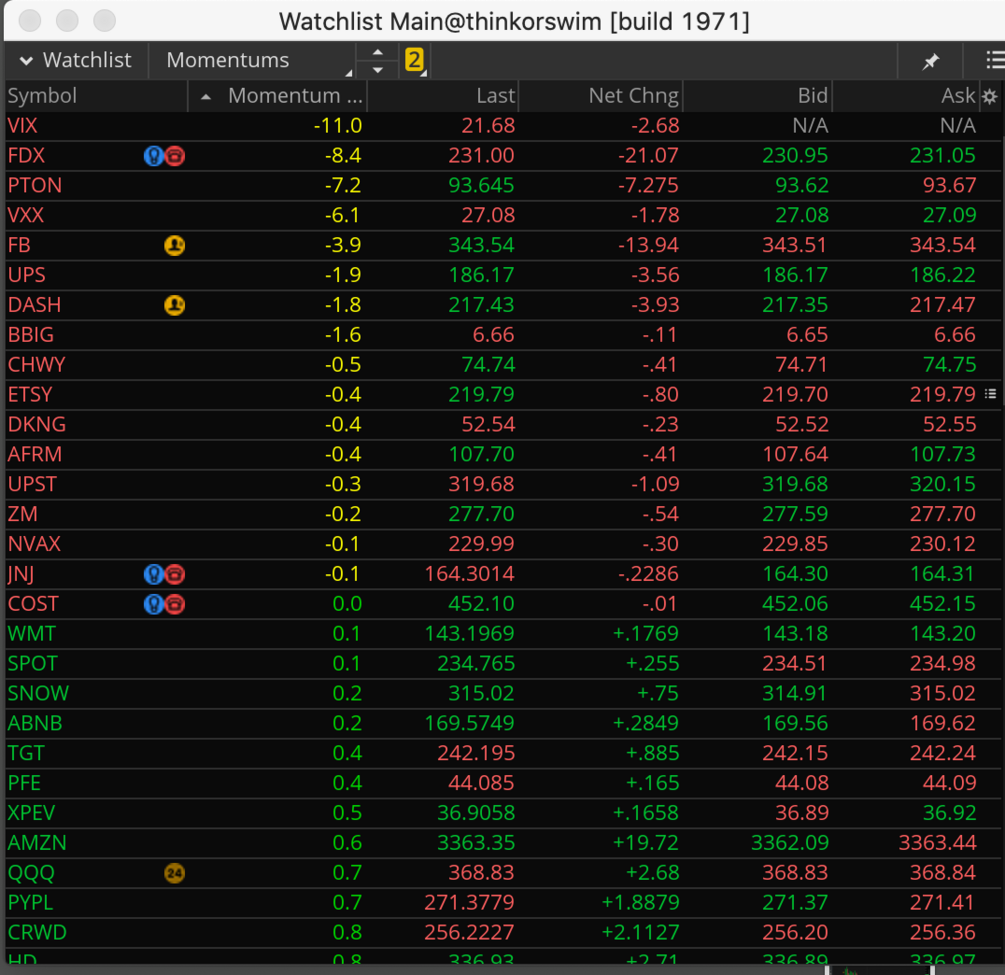This screenshot has width=1005, height=975.
Task: Select the BBIG symbol
Action: coord(31,335)
